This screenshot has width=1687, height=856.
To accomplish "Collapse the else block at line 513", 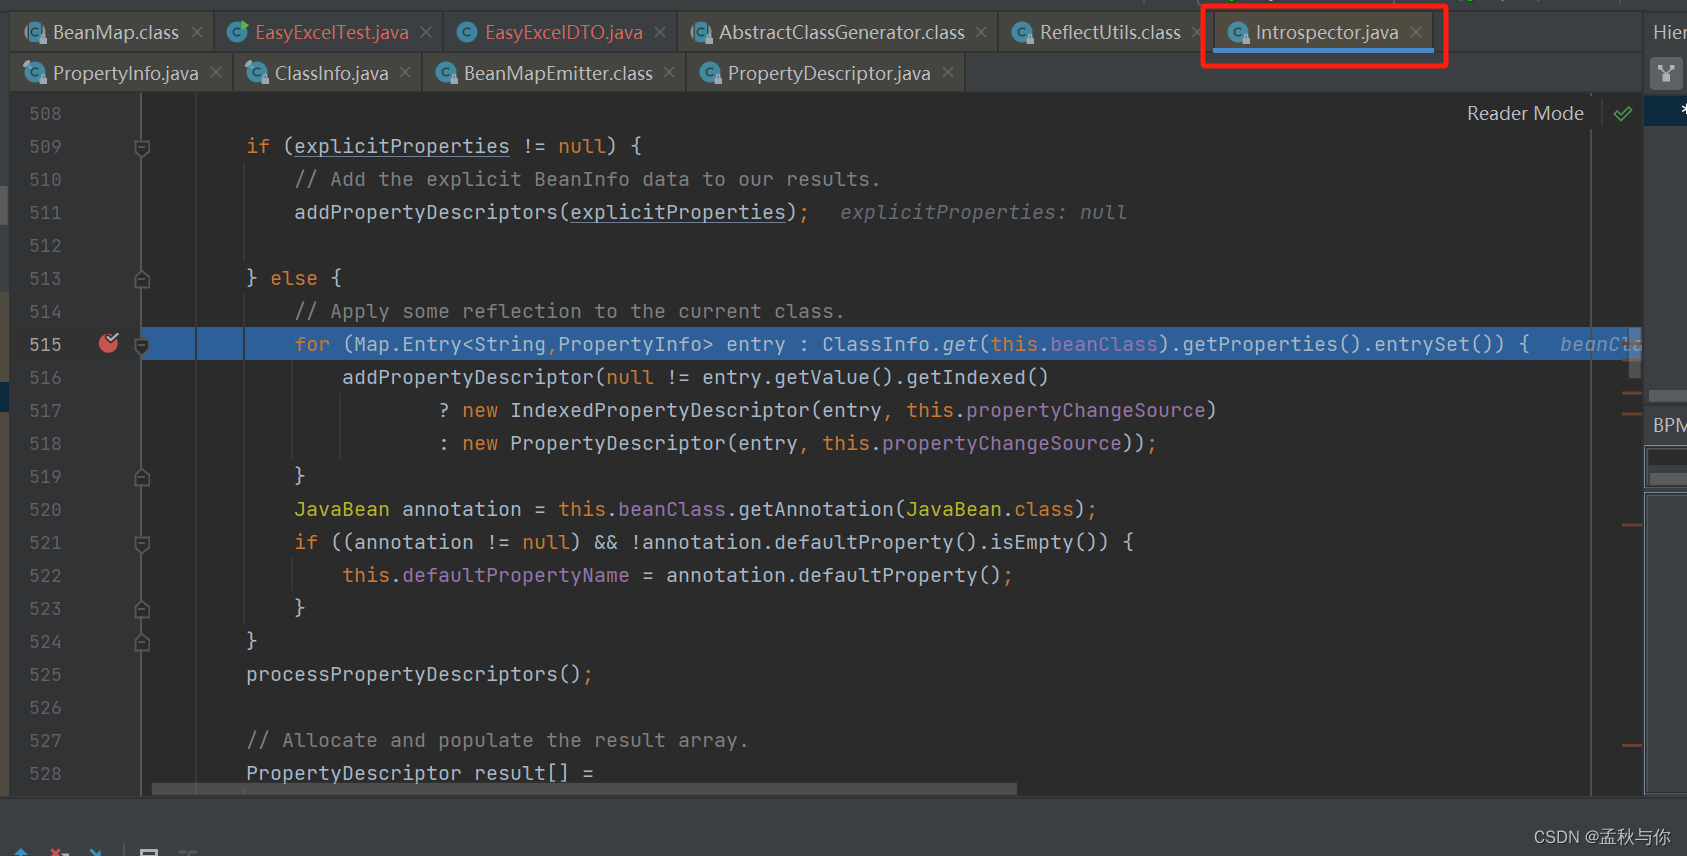I will click(142, 279).
